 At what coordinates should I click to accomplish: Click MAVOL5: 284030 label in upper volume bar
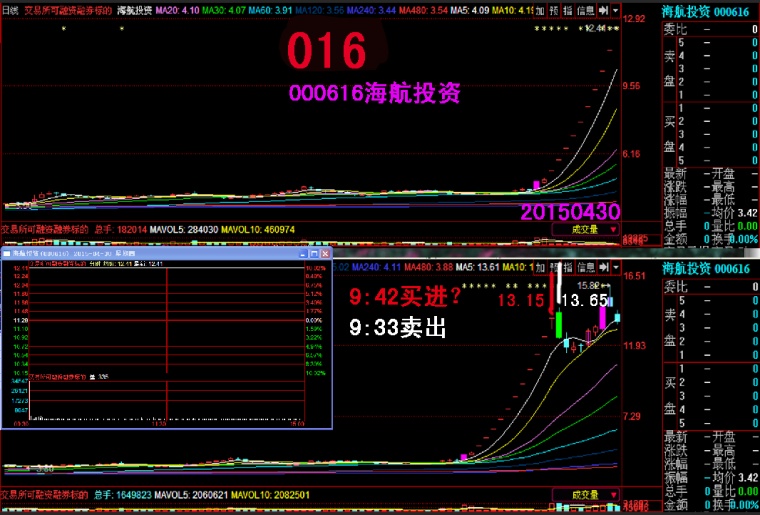pos(184,229)
